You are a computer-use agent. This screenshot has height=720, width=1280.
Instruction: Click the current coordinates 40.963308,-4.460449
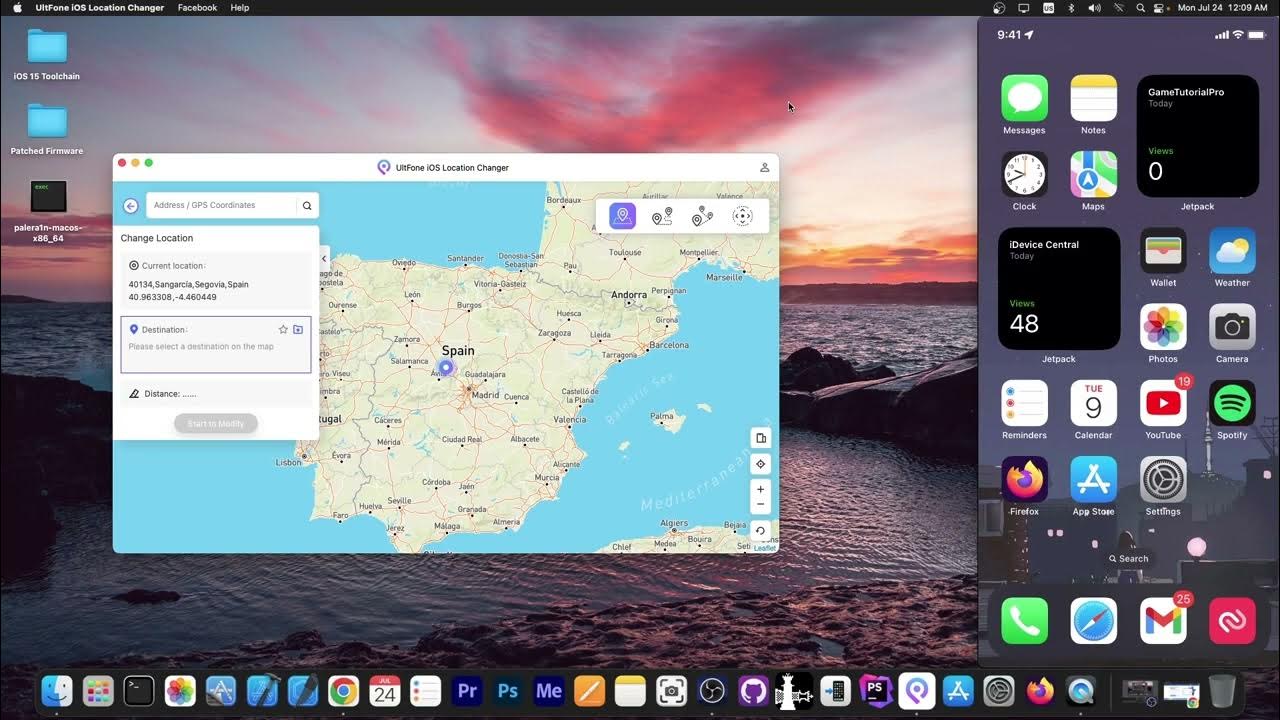pyautogui.click(x=173, y=297)
